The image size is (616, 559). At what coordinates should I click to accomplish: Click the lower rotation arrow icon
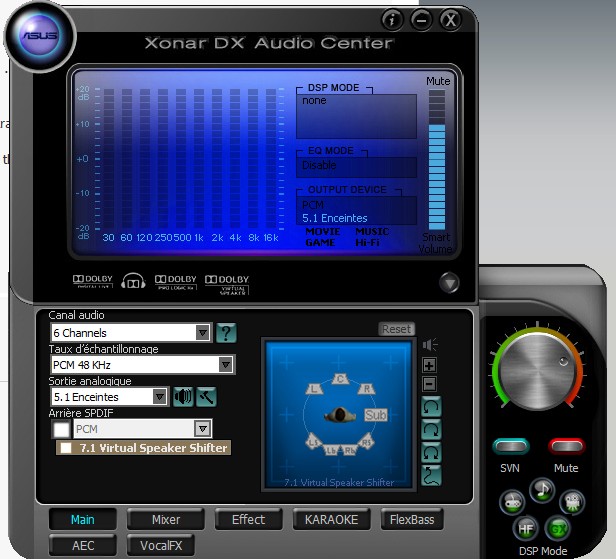coord(431,453)
